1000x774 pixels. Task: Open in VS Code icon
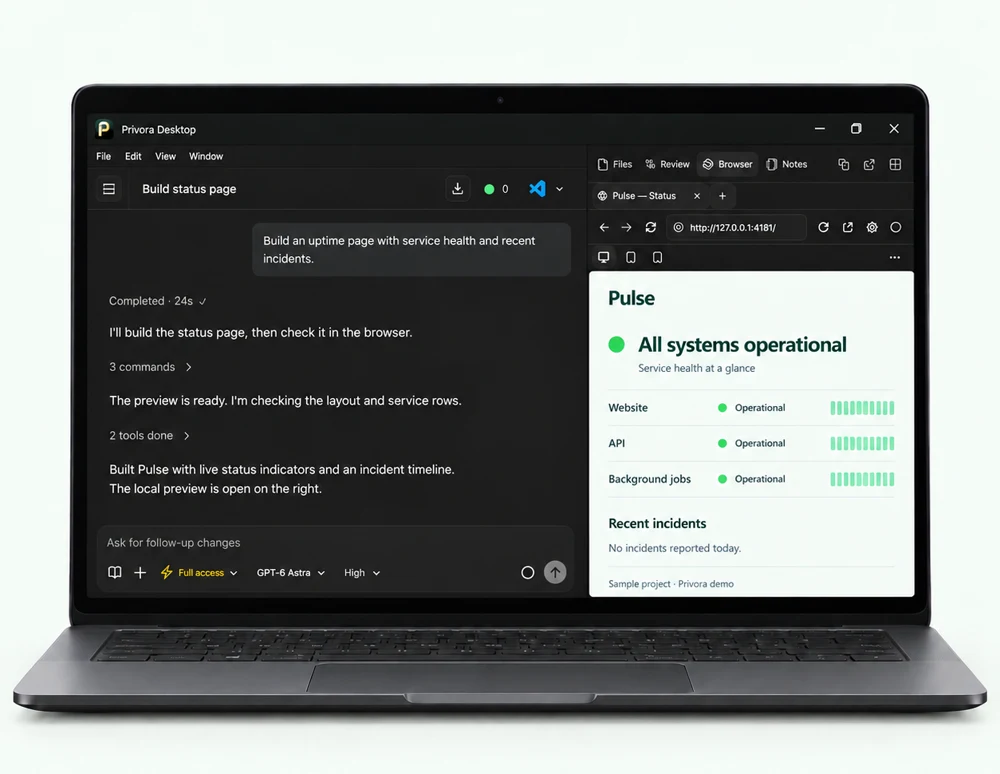tap(537, 189)
